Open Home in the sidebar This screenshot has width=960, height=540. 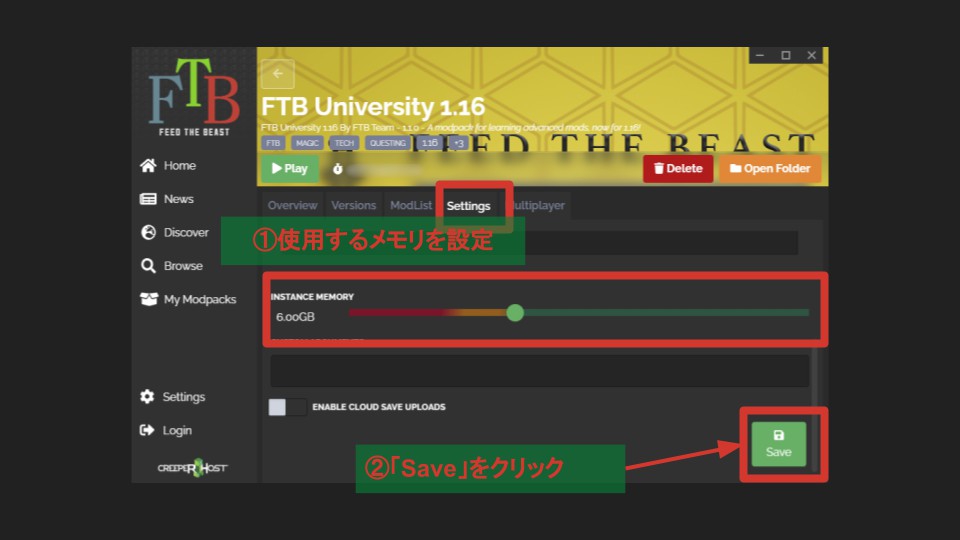click(168, 166)
